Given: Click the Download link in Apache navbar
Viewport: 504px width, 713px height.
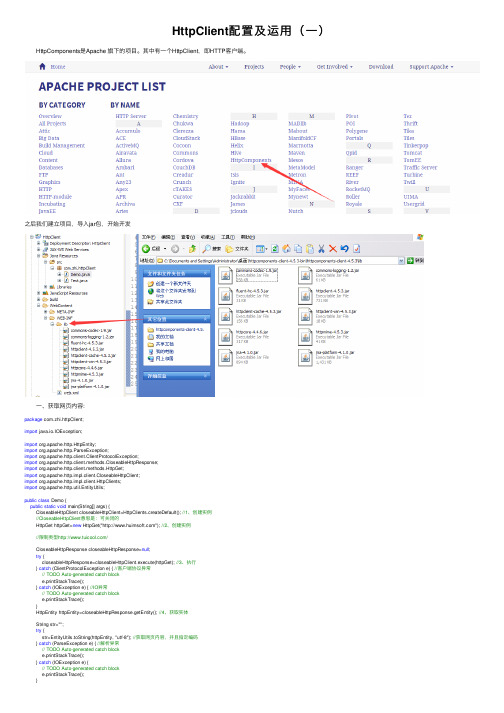Looking at the screenshot, I should click(x=381, y=67).
